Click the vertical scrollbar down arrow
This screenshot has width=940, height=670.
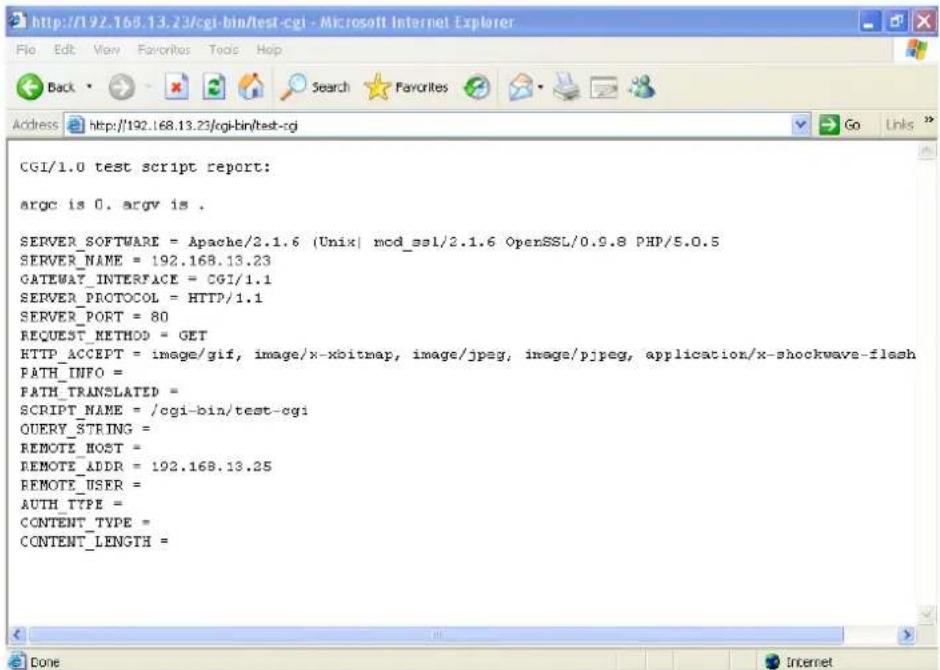coord(926,615)
